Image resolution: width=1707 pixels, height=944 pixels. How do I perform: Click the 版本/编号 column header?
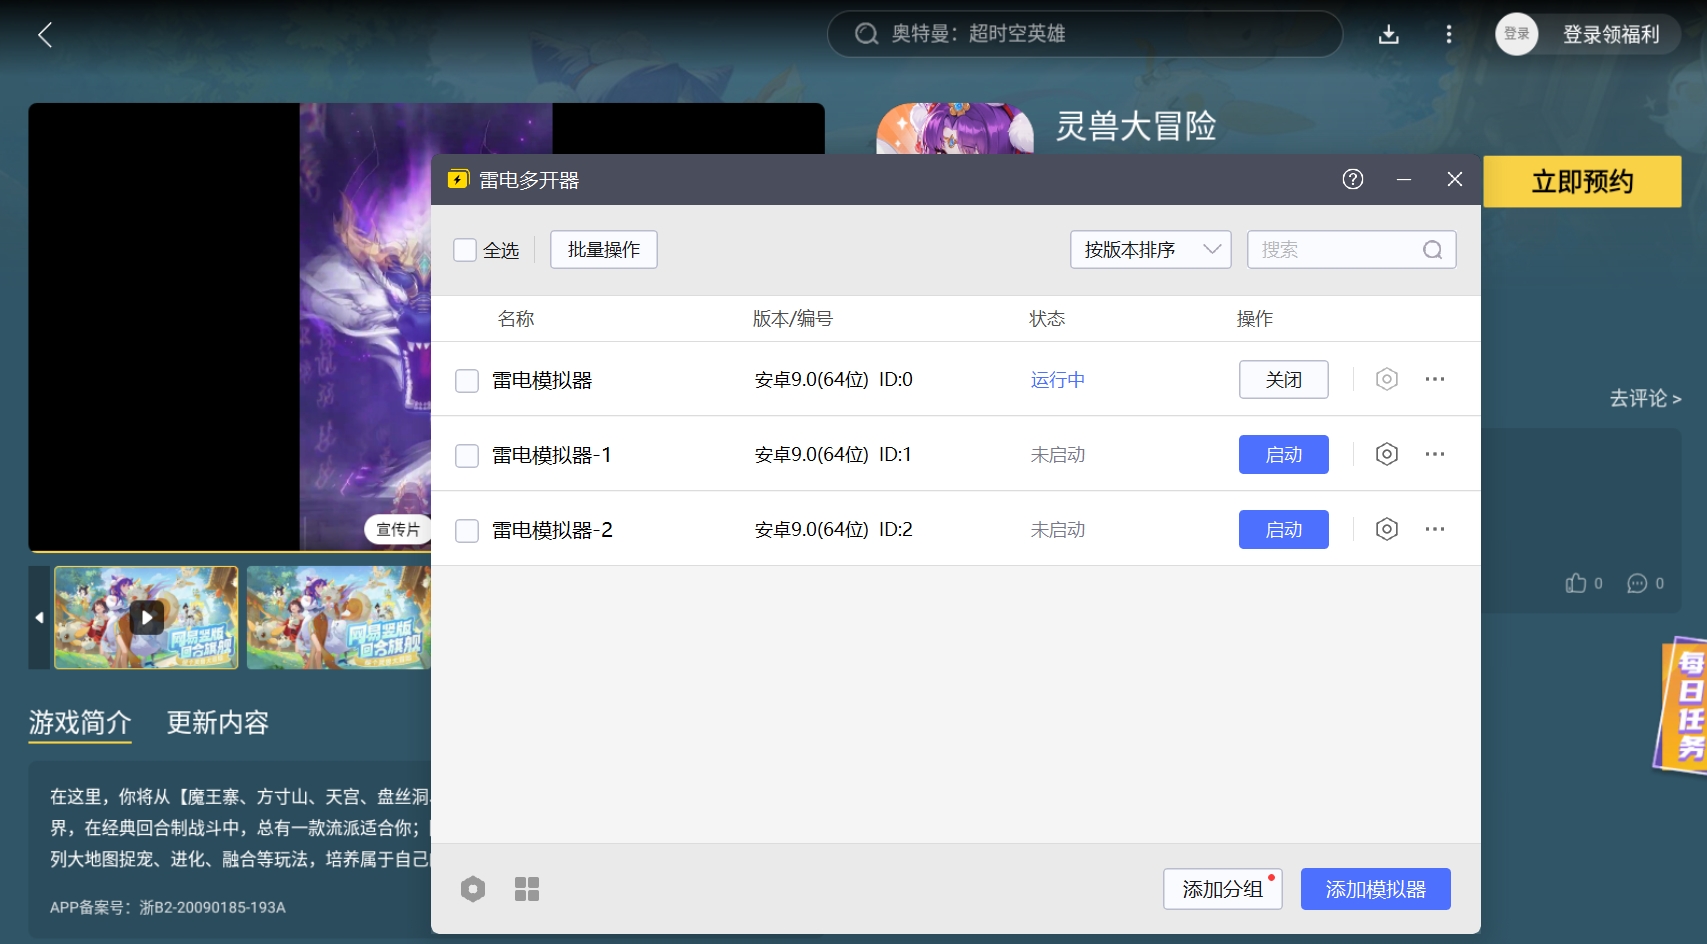click(x=793, y=319)
